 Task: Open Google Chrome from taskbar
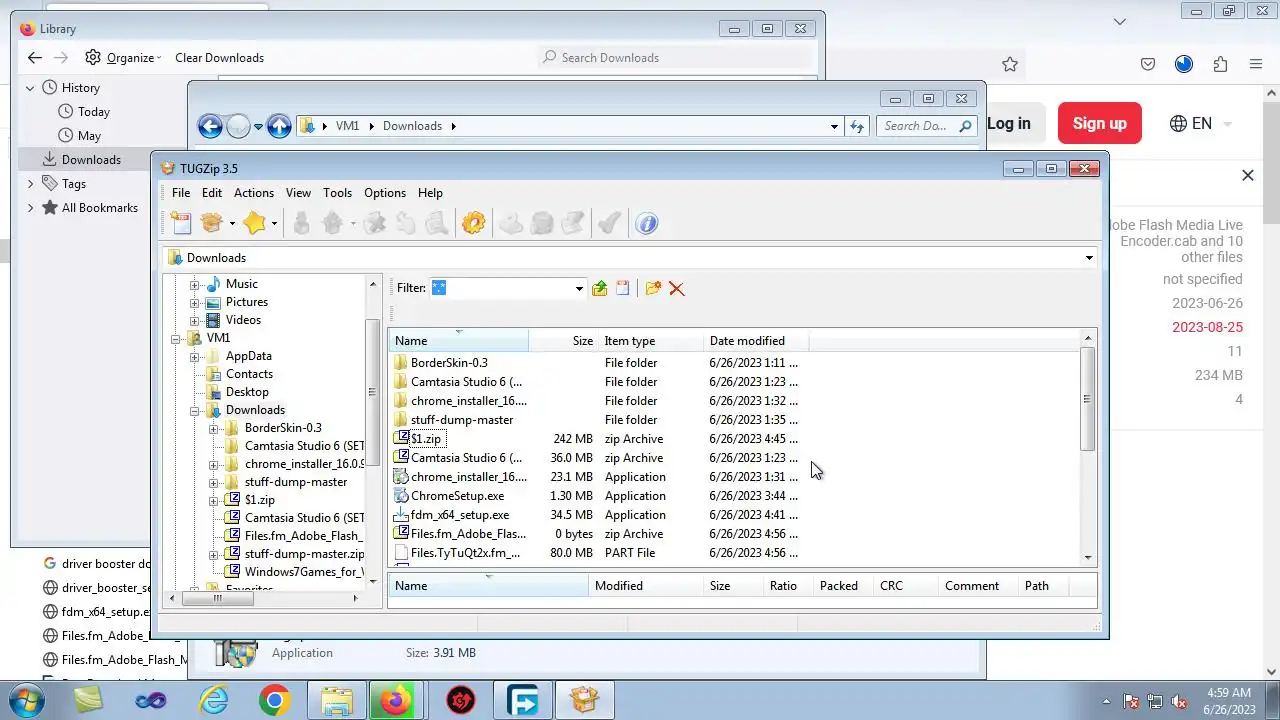coord(274,700)
